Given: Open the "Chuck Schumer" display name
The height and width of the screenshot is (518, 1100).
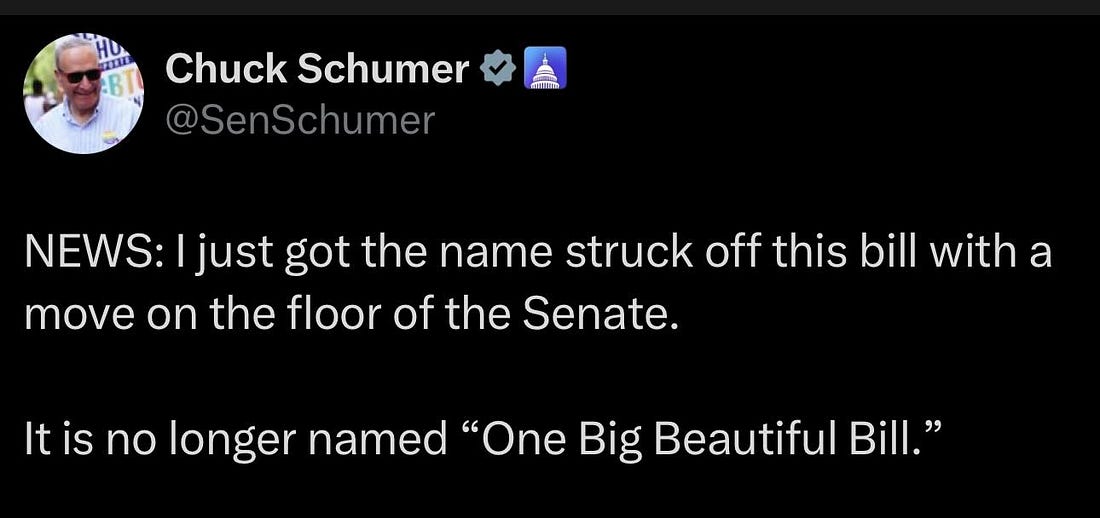Looking at the screenshot, I should (317, 69).
